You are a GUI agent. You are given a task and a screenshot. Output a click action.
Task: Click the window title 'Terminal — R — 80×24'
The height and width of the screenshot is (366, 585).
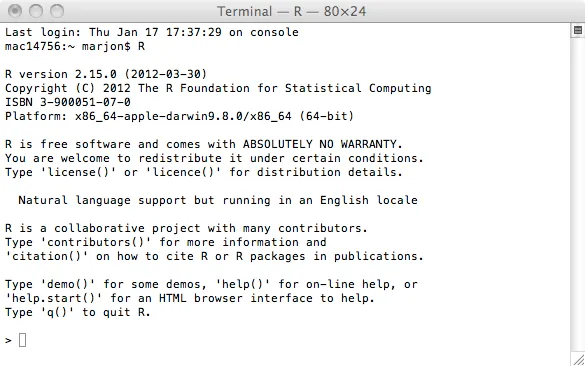pyautogui.click(x=291, y=11)
